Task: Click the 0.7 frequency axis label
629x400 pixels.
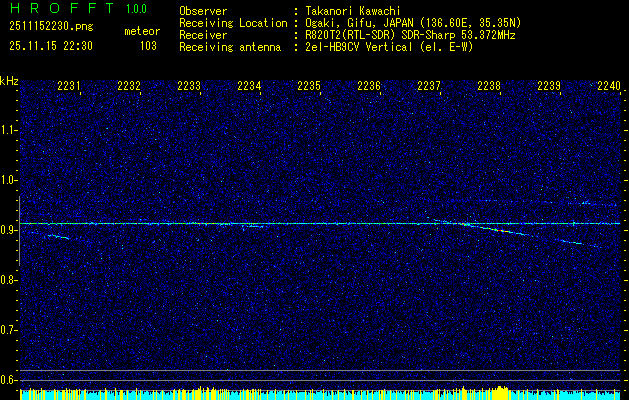Action: (9, 330)
